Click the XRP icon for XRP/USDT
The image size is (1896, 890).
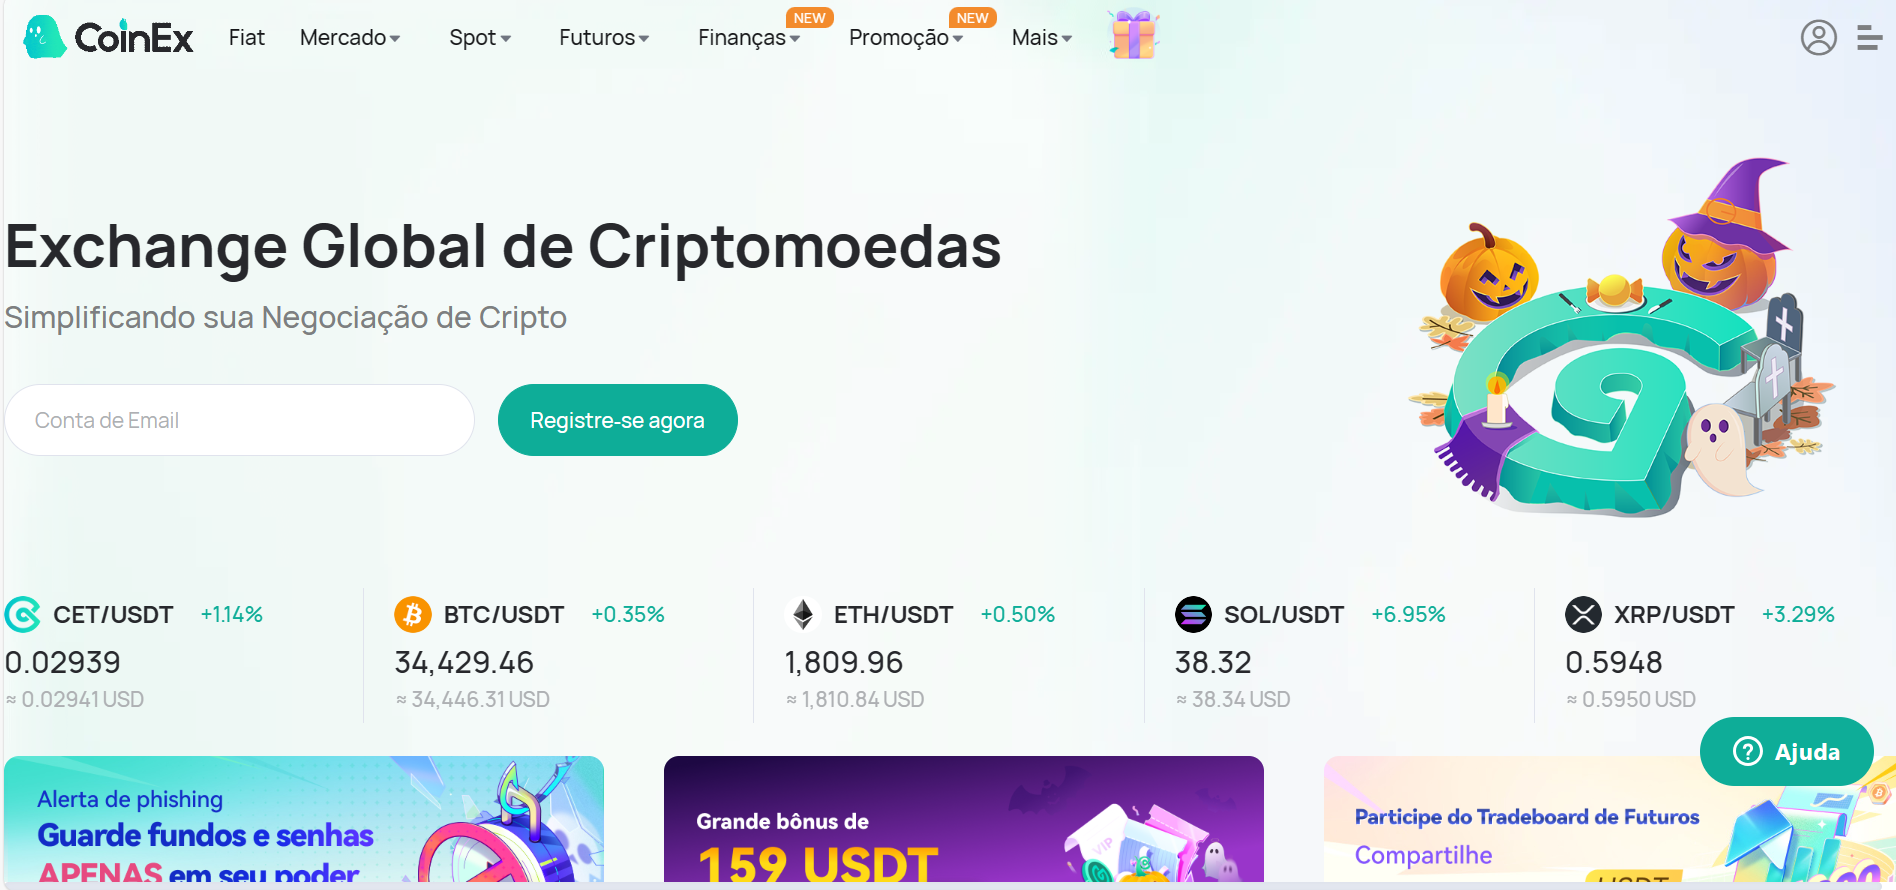[x=1583, y=614]
